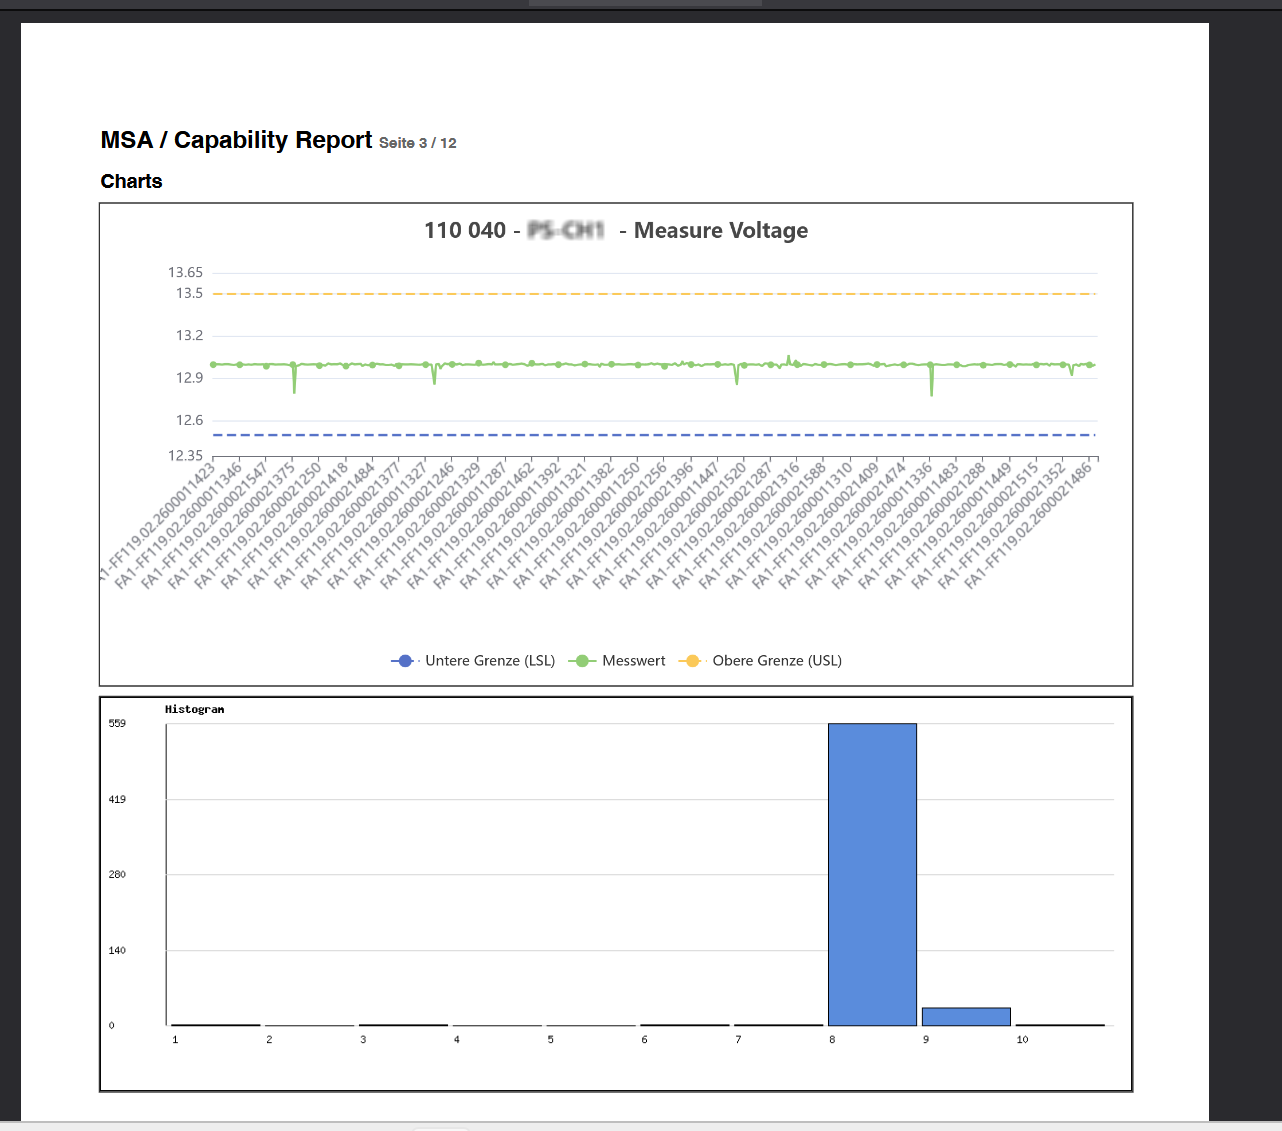Click the Charts section heading
The width and height of the screenshot is (1282, 1131).
pos(131,181)
